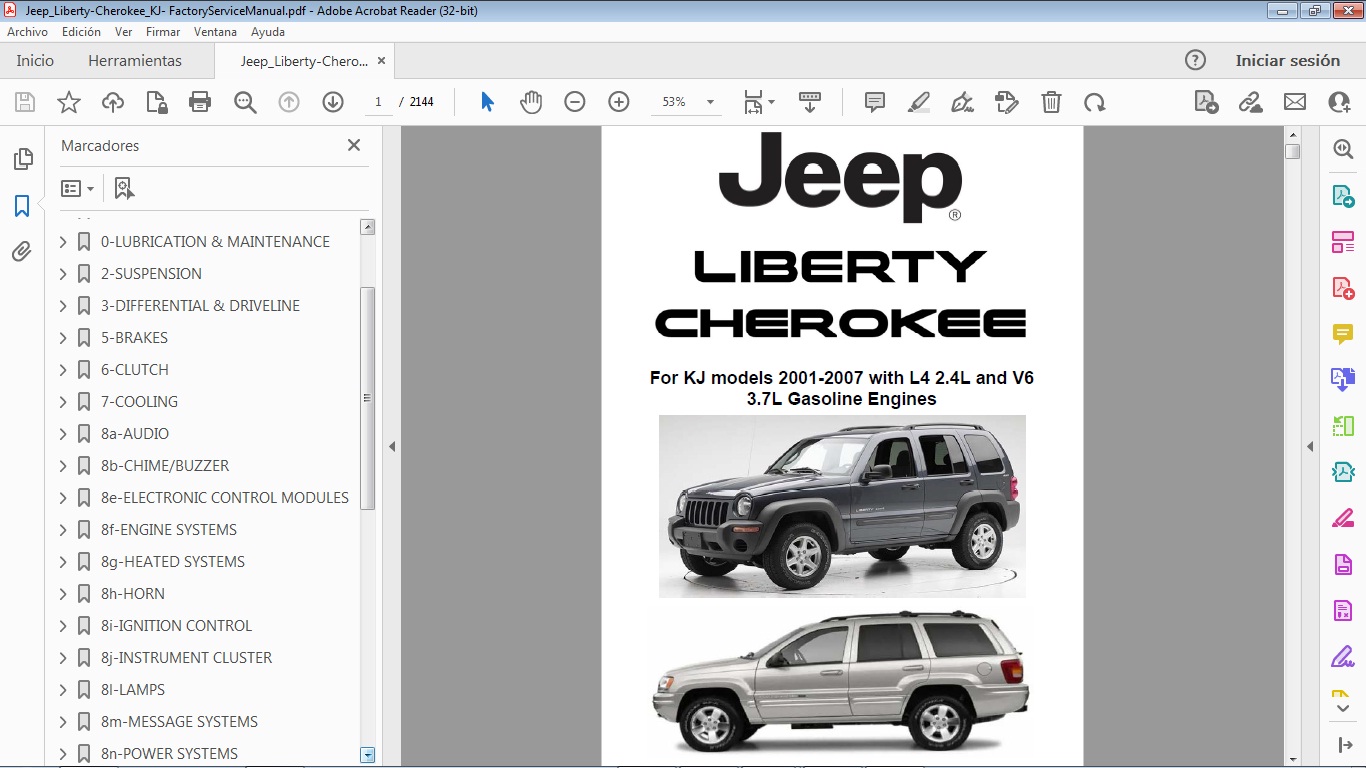Click the delete annotation trash icon
Screen dimensions: 1366x768
pos(1050,101)
